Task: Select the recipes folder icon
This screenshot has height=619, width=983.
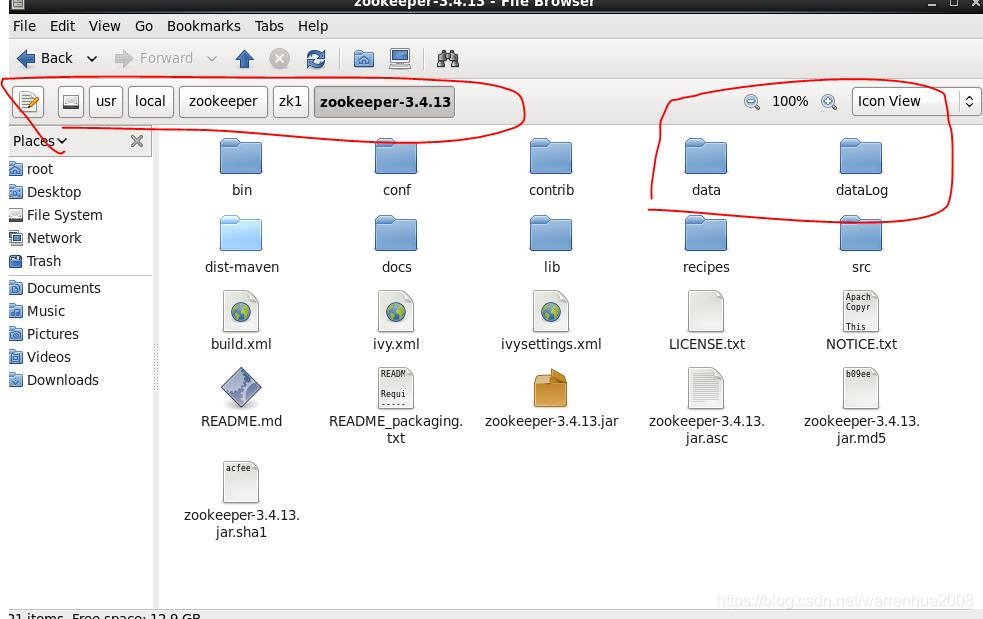Action: tap(706, 233)
